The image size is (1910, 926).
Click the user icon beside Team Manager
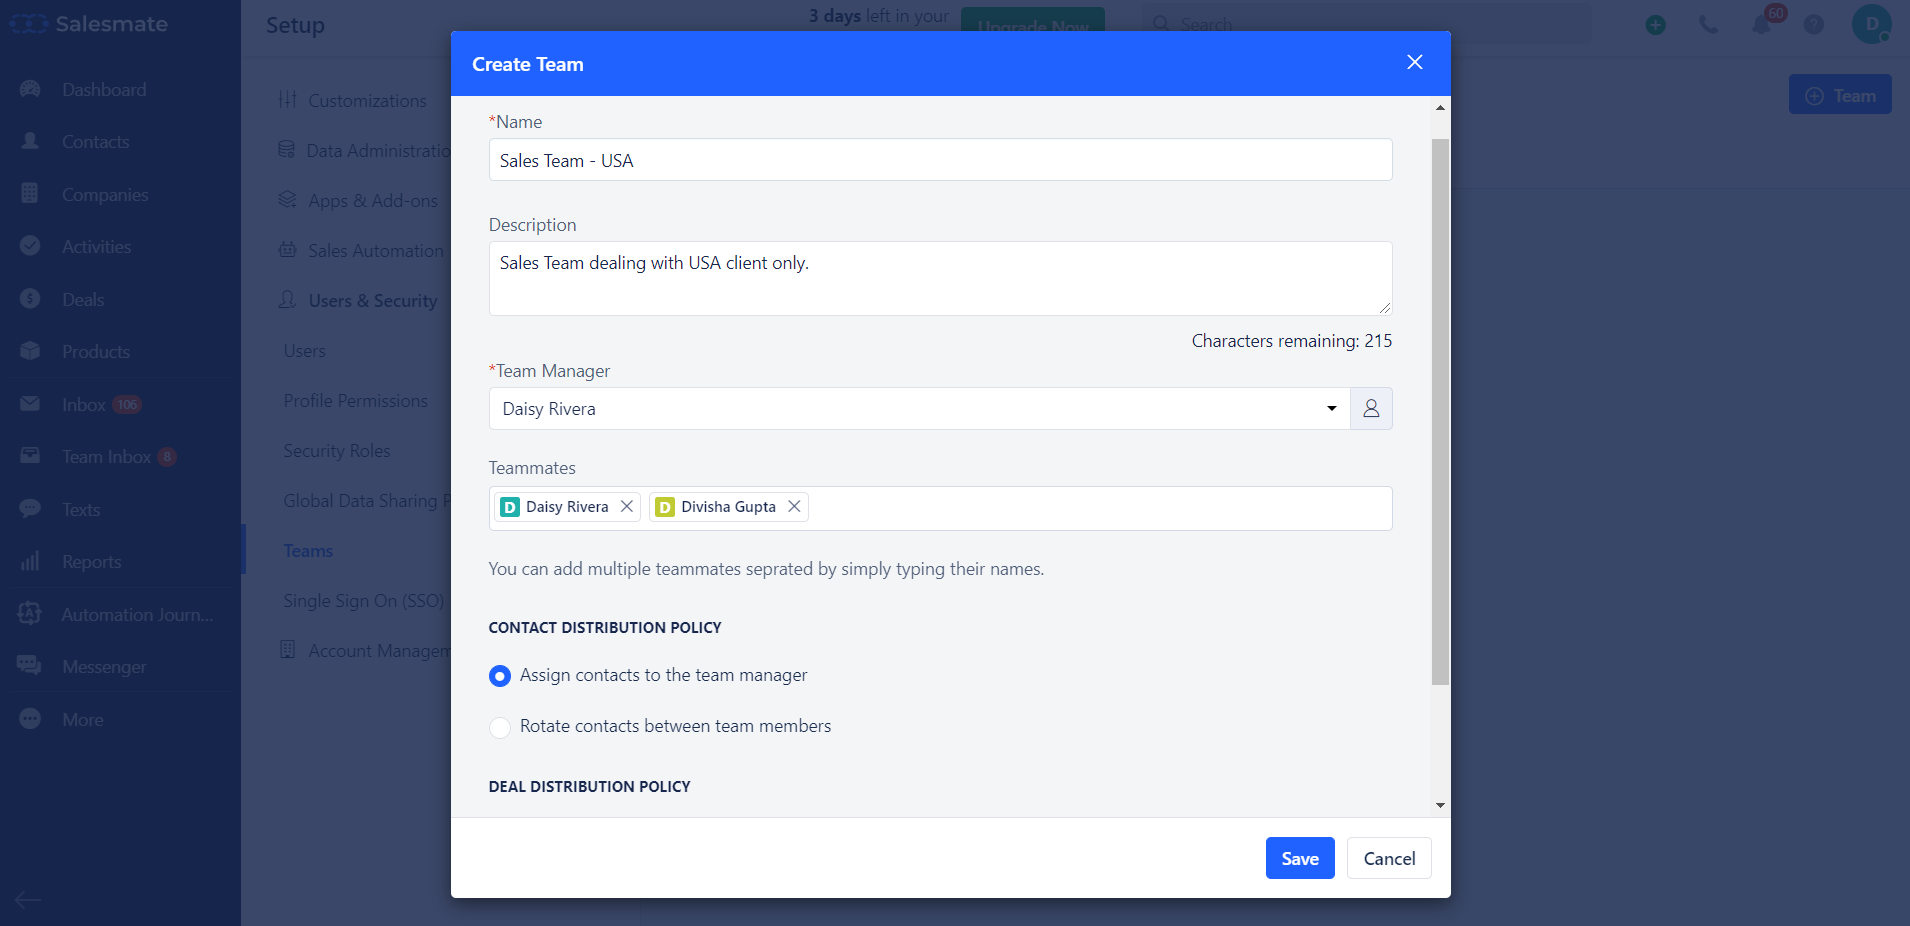(1371, 408)
